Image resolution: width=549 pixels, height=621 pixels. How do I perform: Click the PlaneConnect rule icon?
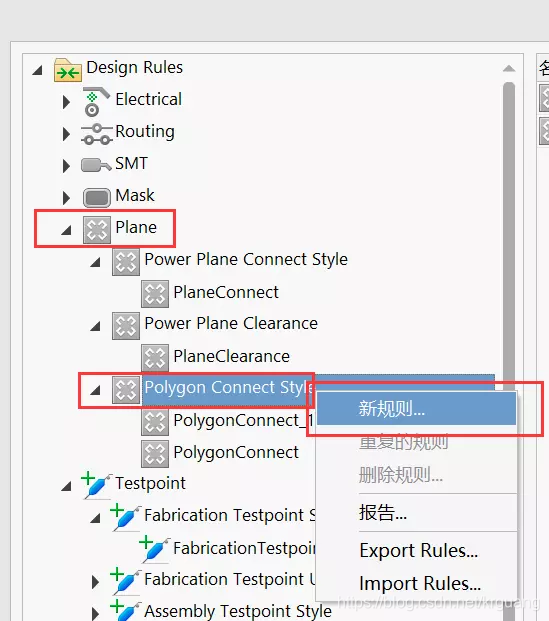[x=155, y=294]
